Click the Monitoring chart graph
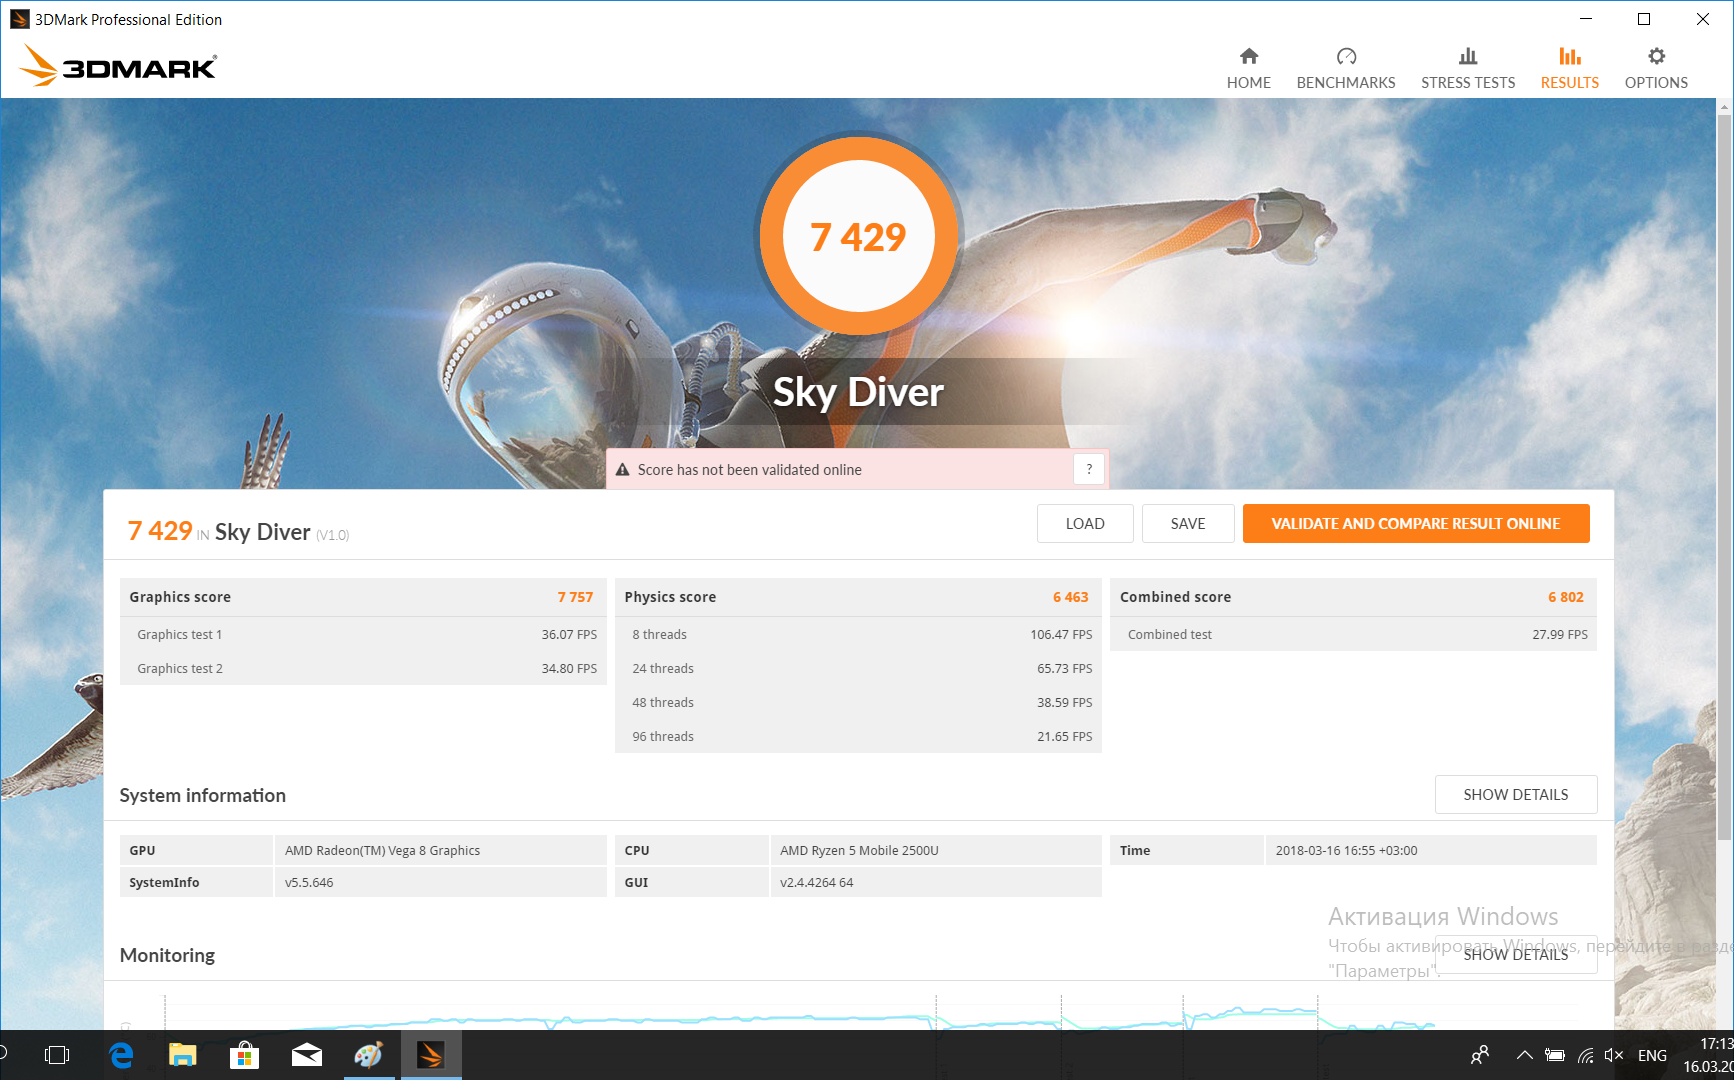This screenshot has height=1080, width=1734. 858,1010
